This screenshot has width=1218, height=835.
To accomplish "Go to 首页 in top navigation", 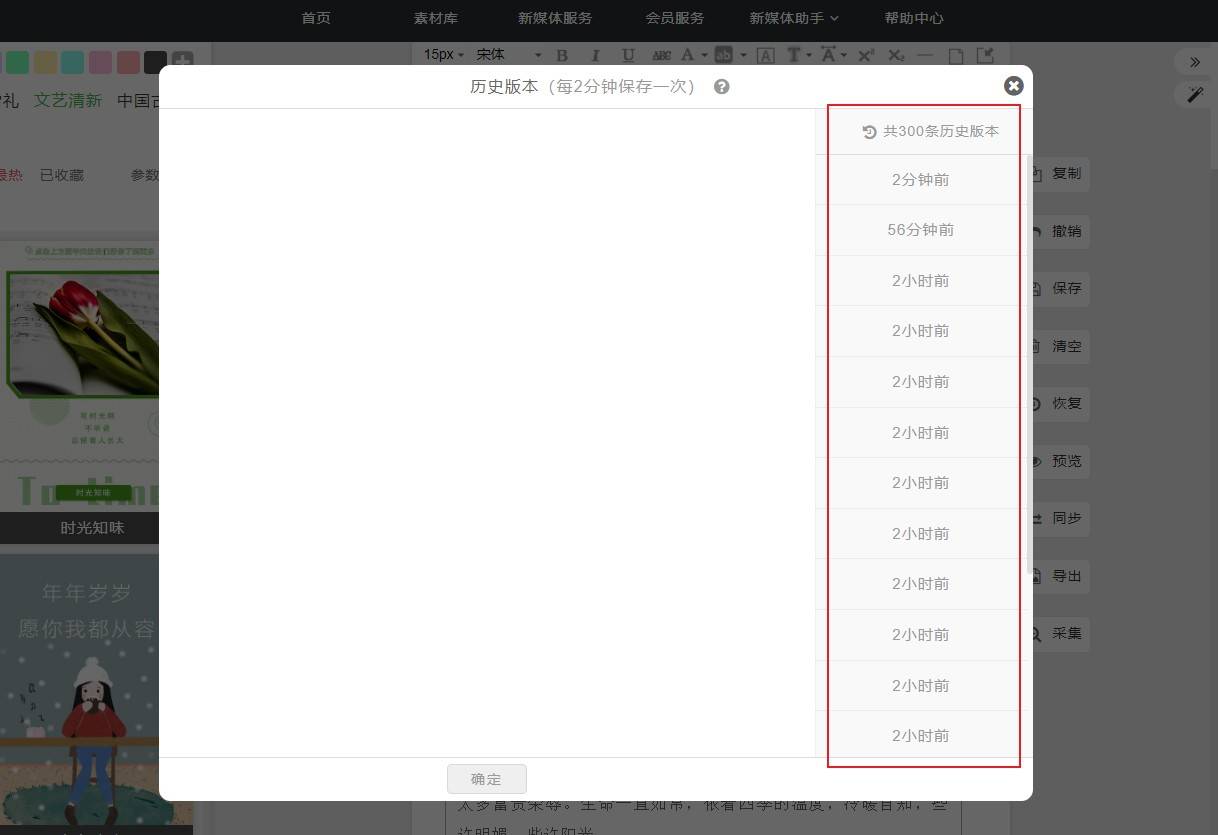I will [316, 18].
